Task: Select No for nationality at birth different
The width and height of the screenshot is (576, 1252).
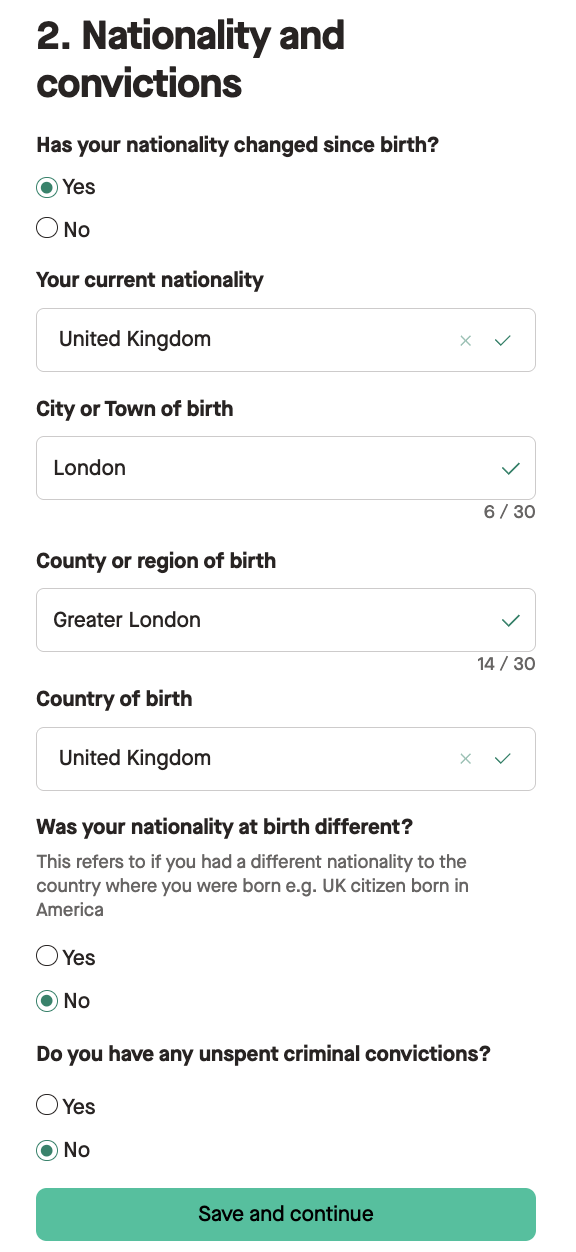Action: (x=47, y=1000)
